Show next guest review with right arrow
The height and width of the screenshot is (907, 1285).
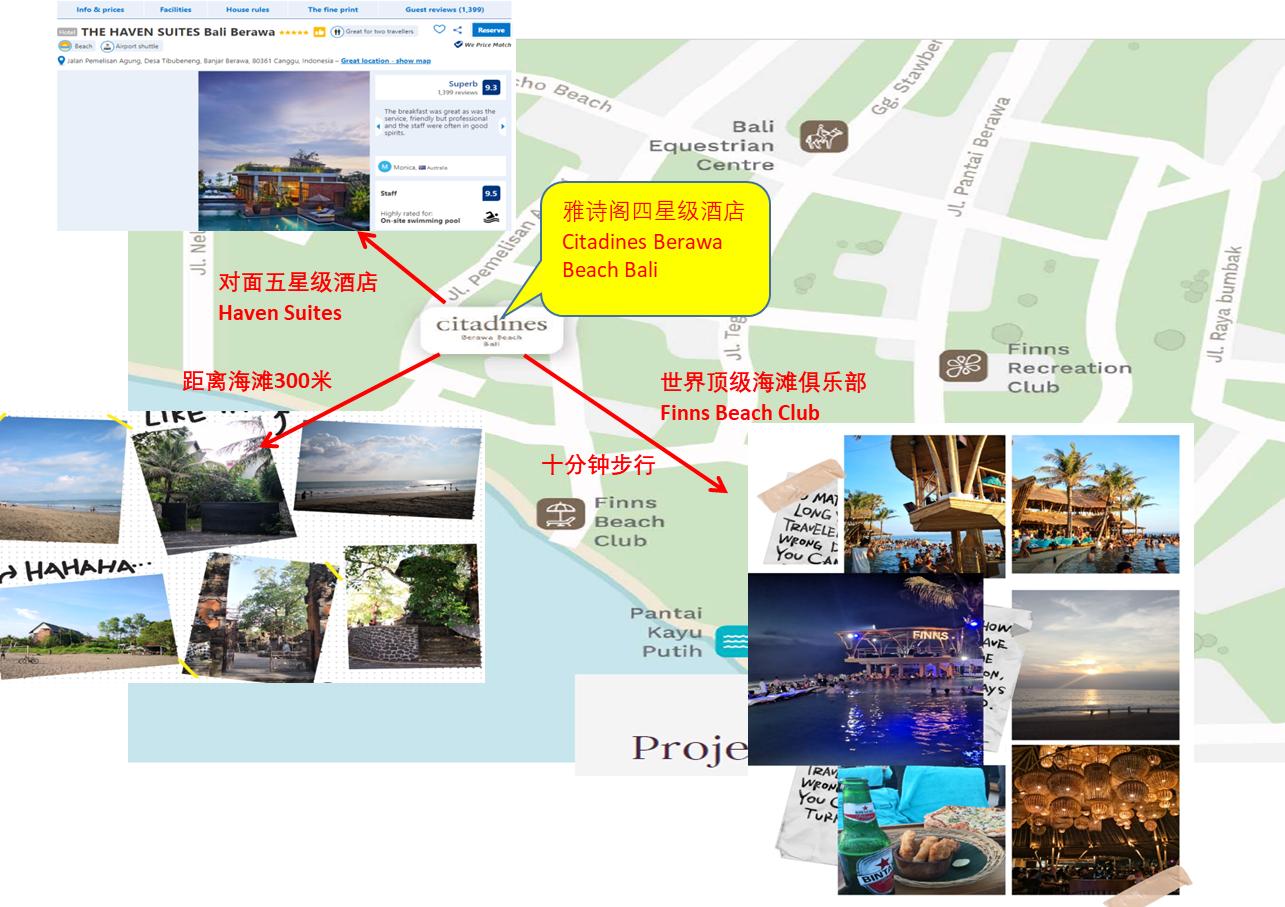pyautogui.click(x=502, y=127)
